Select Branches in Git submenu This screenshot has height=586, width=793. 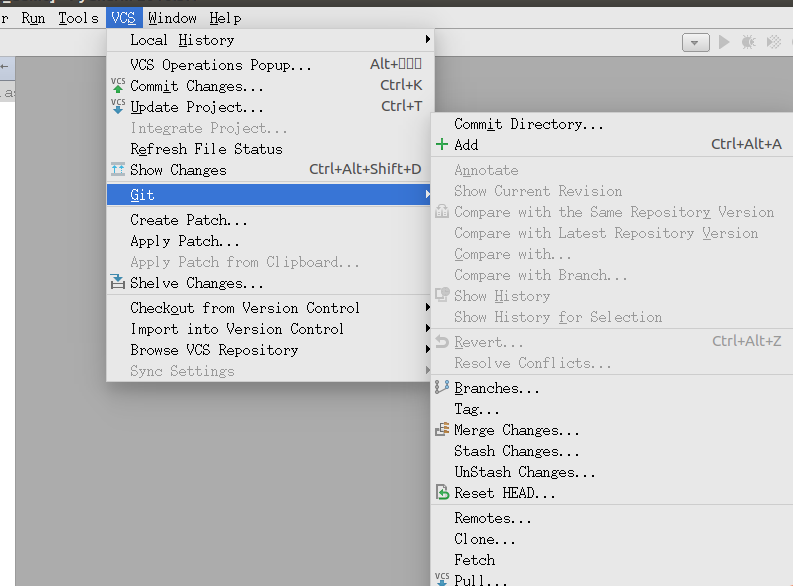click(x=612, y=388)
